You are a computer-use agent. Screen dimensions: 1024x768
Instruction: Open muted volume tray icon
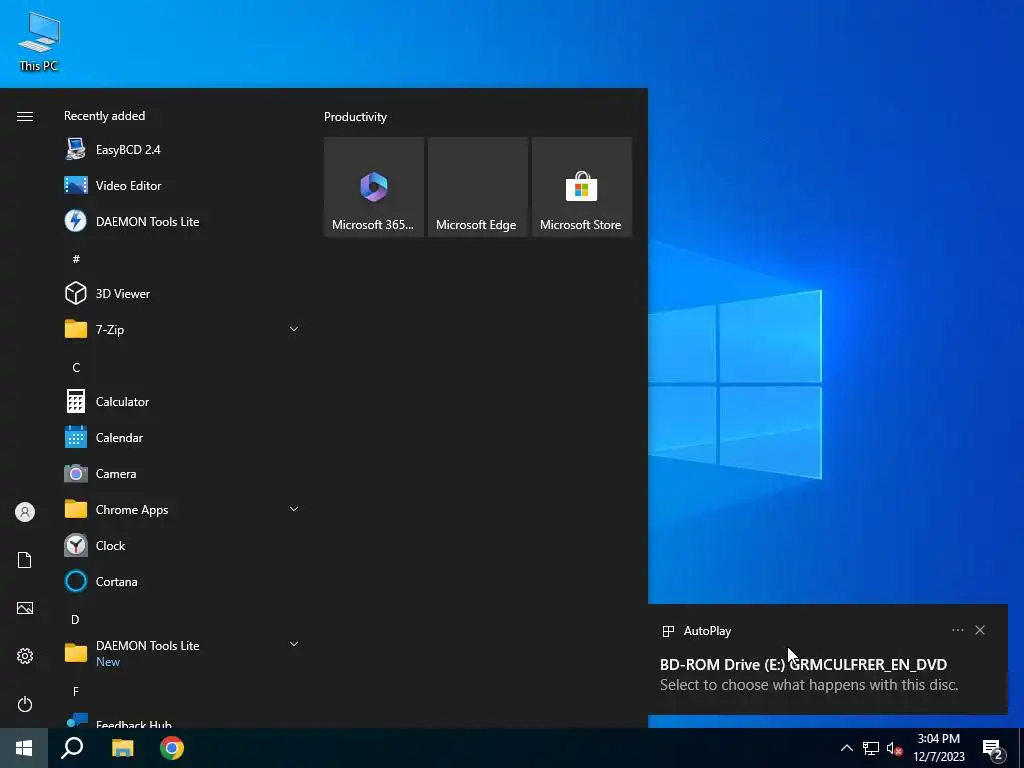click(894, 748)
